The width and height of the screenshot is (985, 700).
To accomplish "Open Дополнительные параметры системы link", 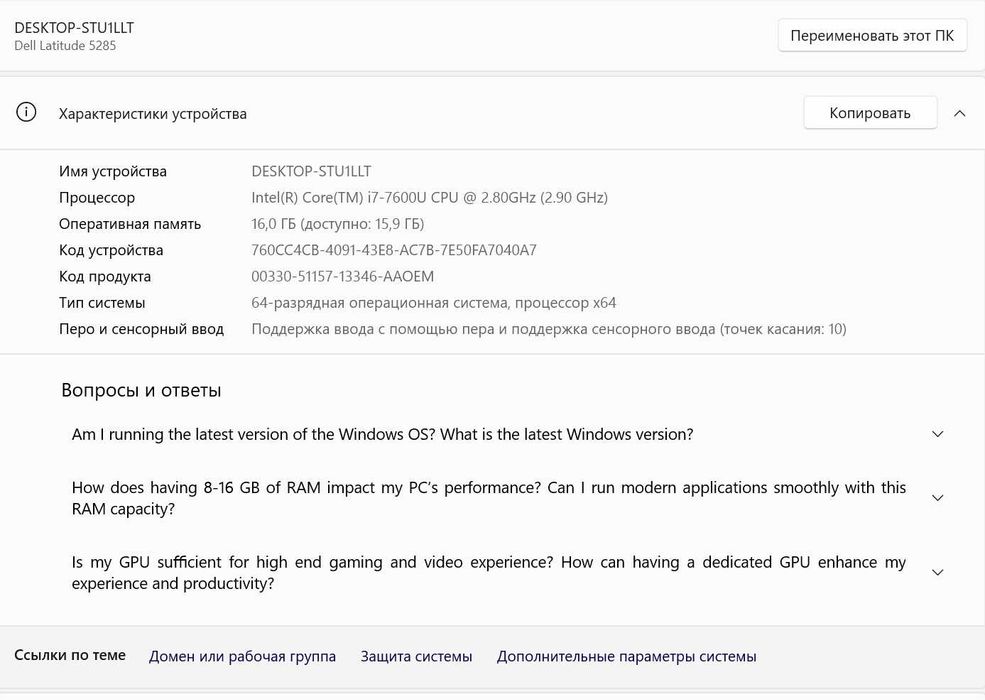I will (x=626, y=657).
